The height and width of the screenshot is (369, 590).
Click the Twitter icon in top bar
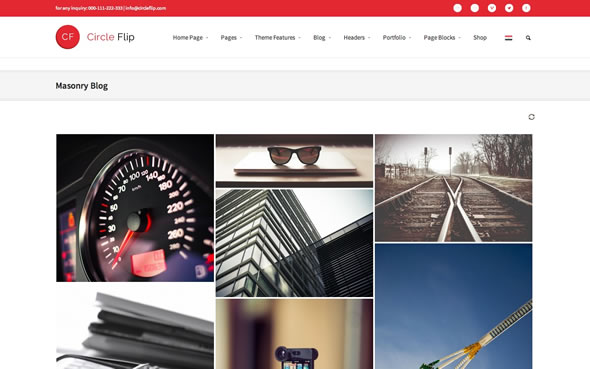(509, 8)
